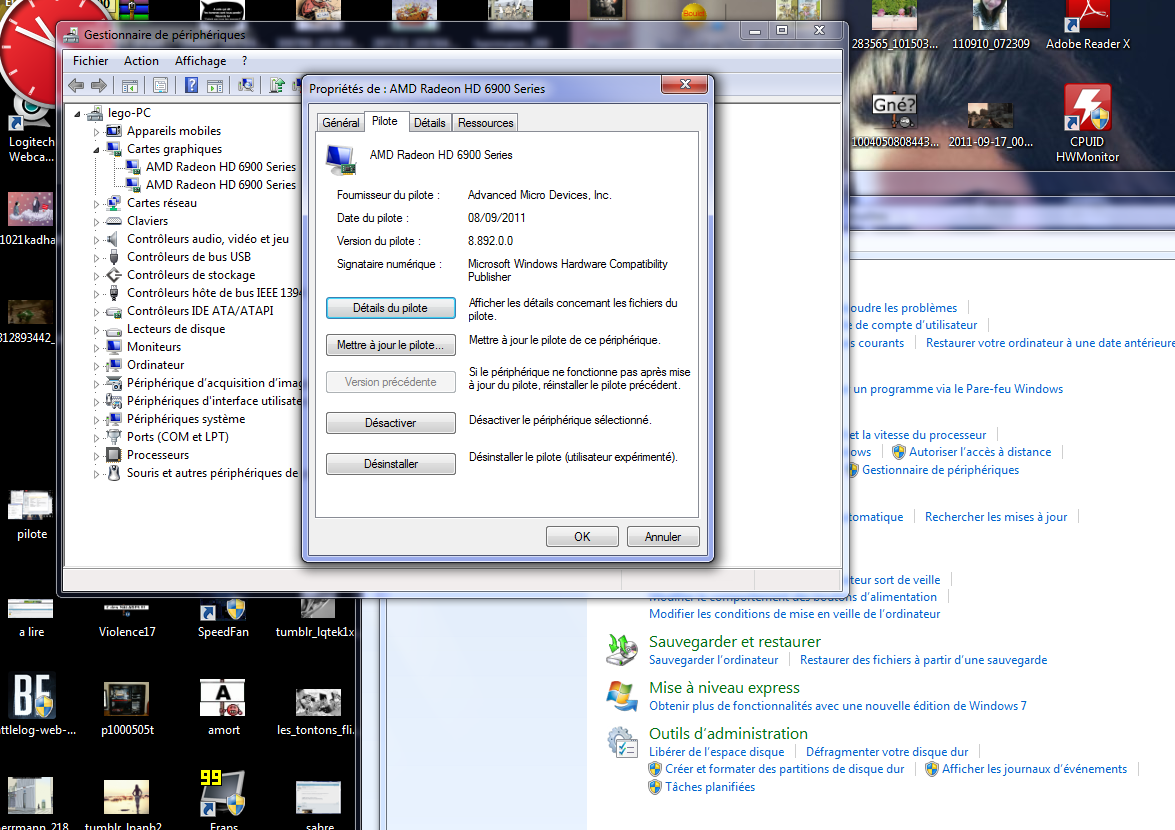
Task: Expand the Cartes réseau category
Action: click(x=97, y=203)
